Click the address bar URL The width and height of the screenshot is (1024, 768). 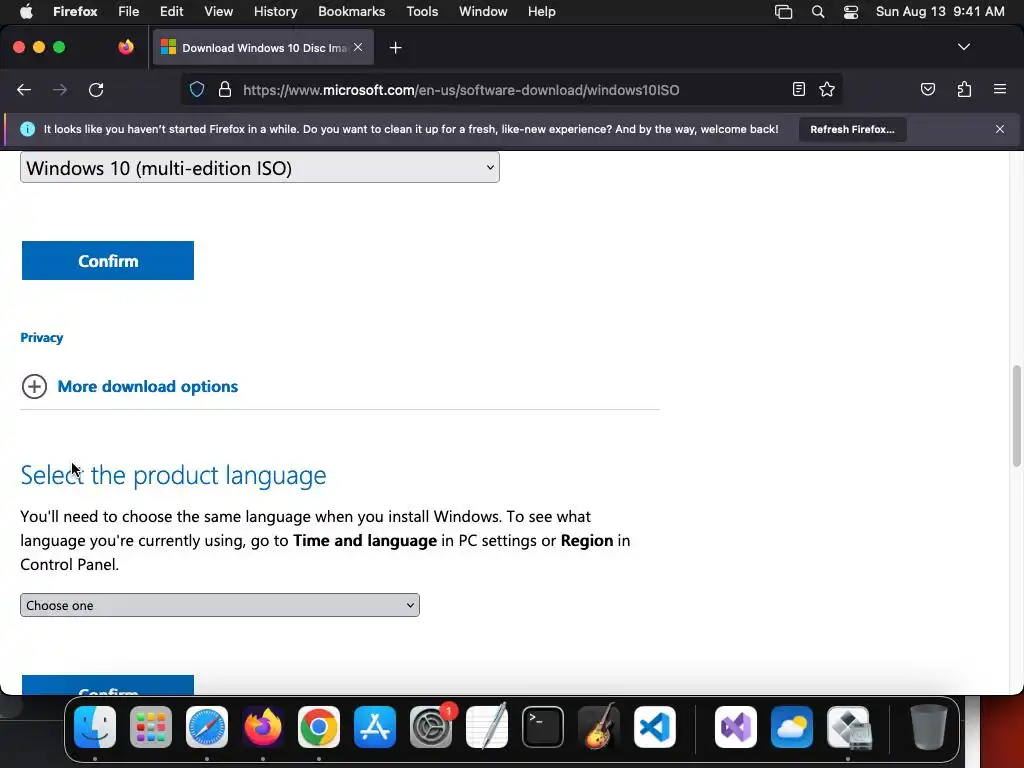tap(461, 90)
